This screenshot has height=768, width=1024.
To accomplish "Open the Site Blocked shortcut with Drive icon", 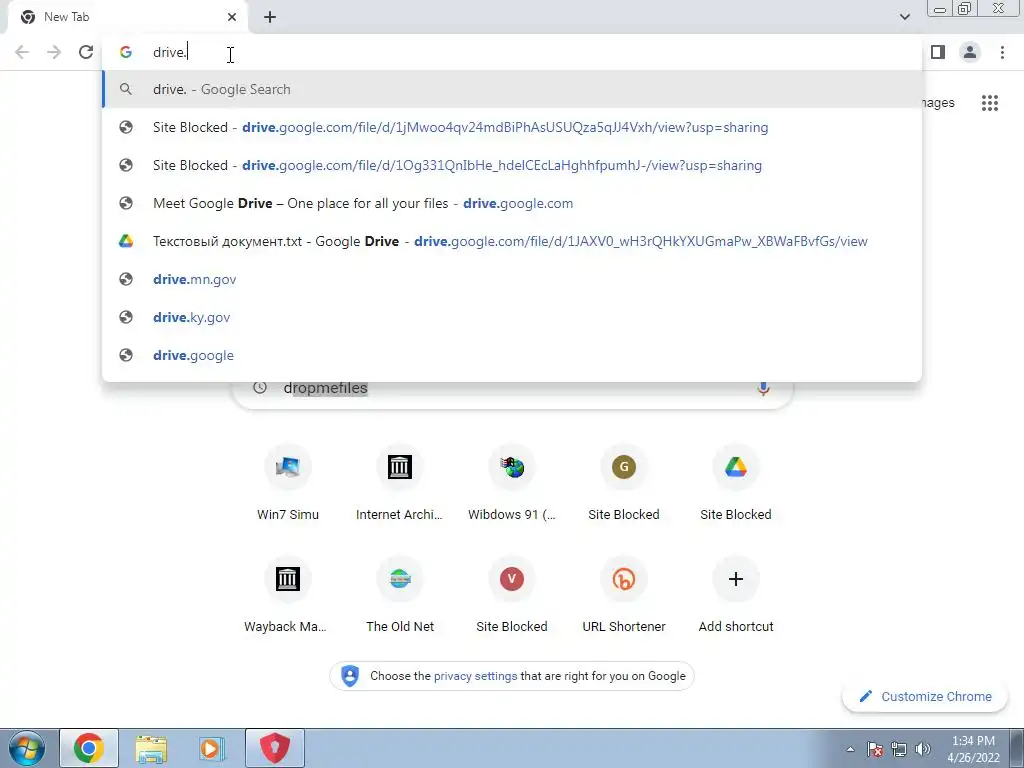I will [736, 485].
